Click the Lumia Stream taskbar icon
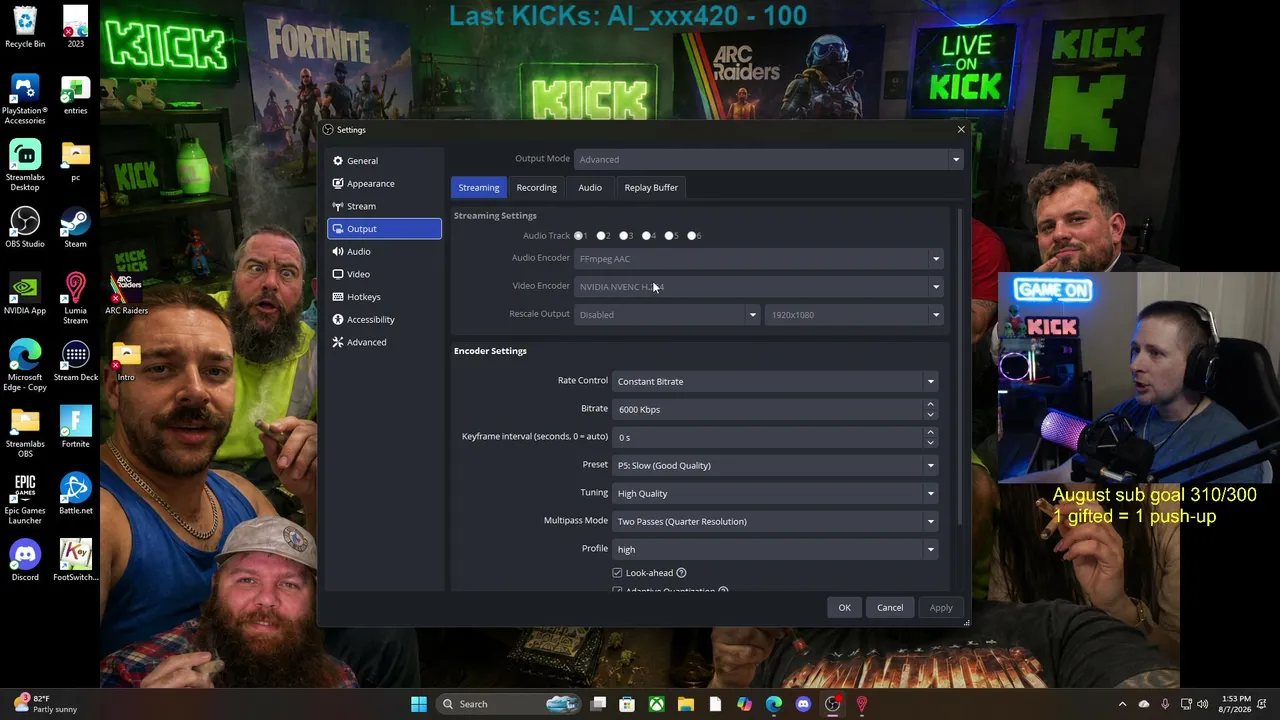Image resolution: width=1280 pixels, height=720 pixels. point(862,704)
